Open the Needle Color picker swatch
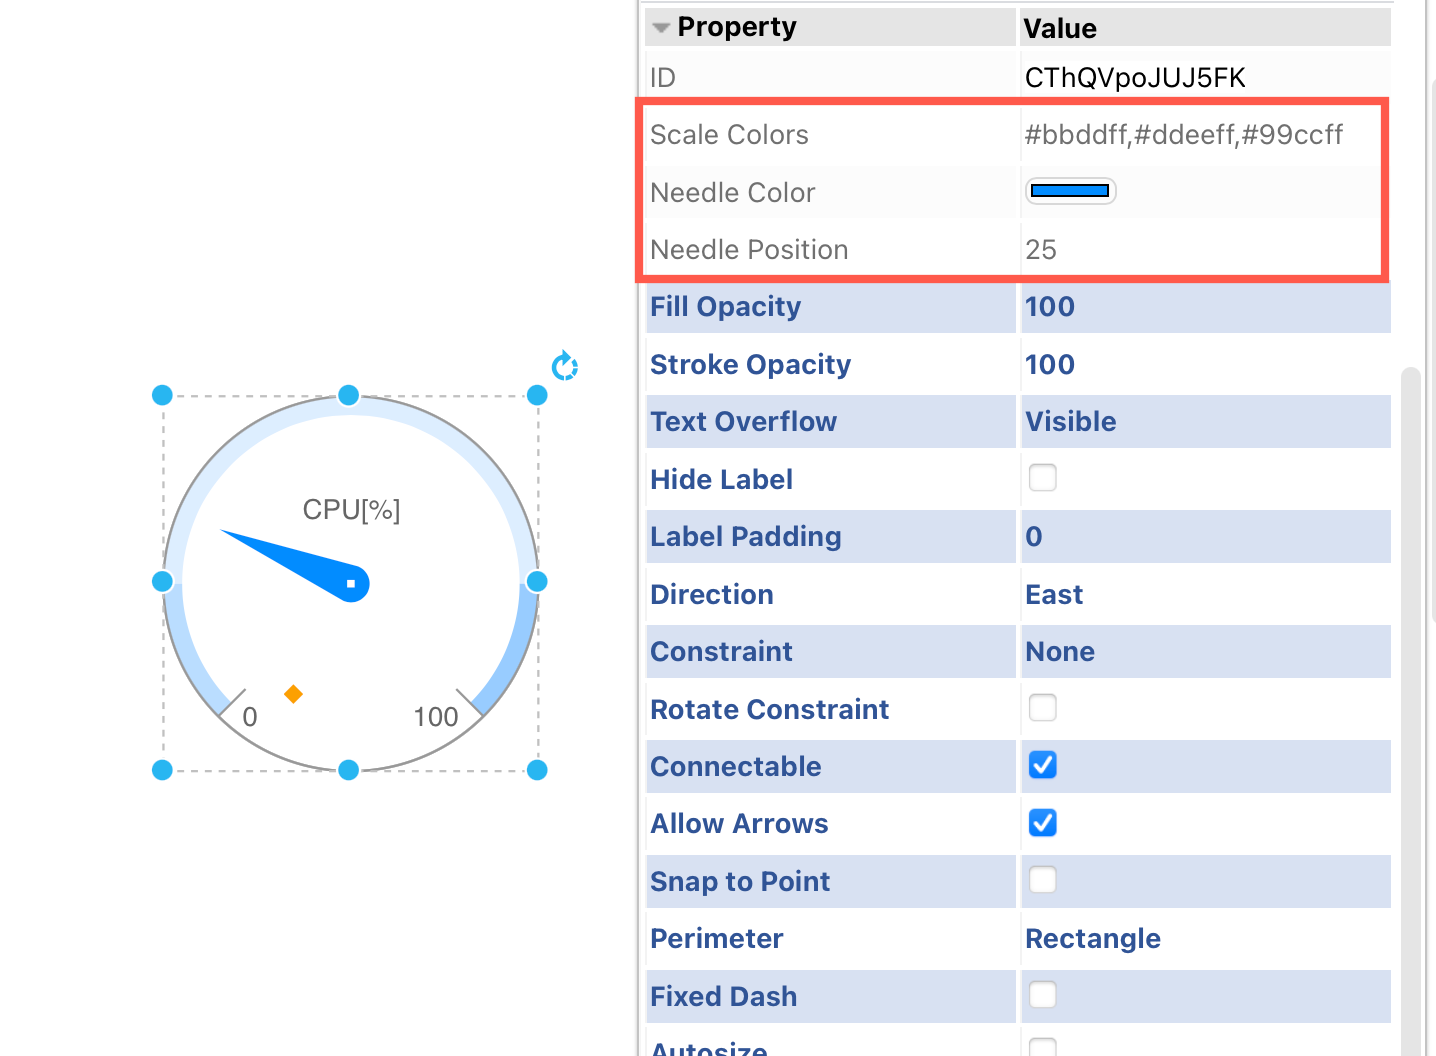This screenshot has height=1056, width=1436. click(1069, 190)
